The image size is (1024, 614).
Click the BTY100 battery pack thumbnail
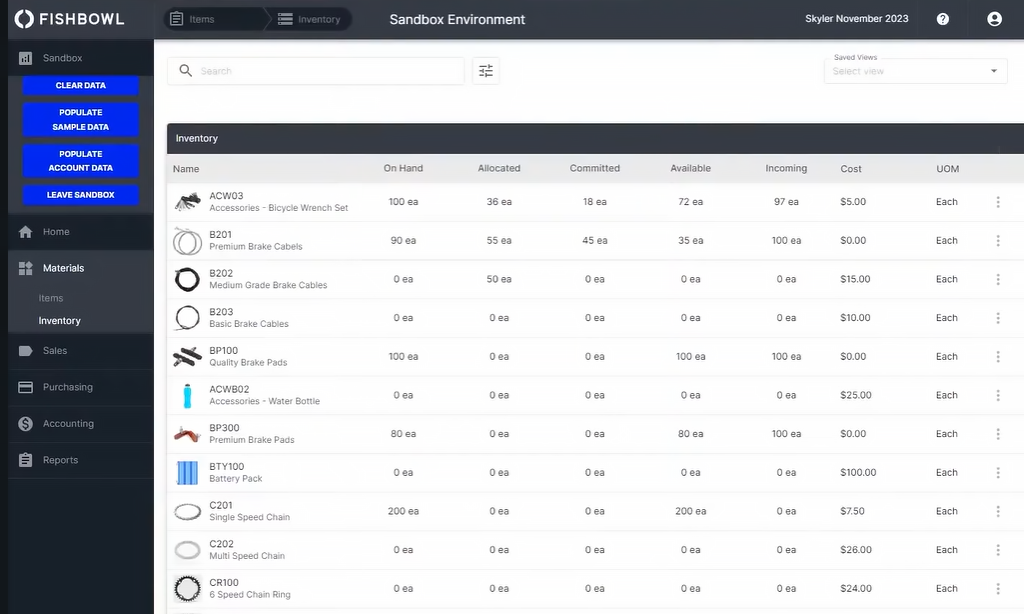pyautogui.click(x=187, y=472)
